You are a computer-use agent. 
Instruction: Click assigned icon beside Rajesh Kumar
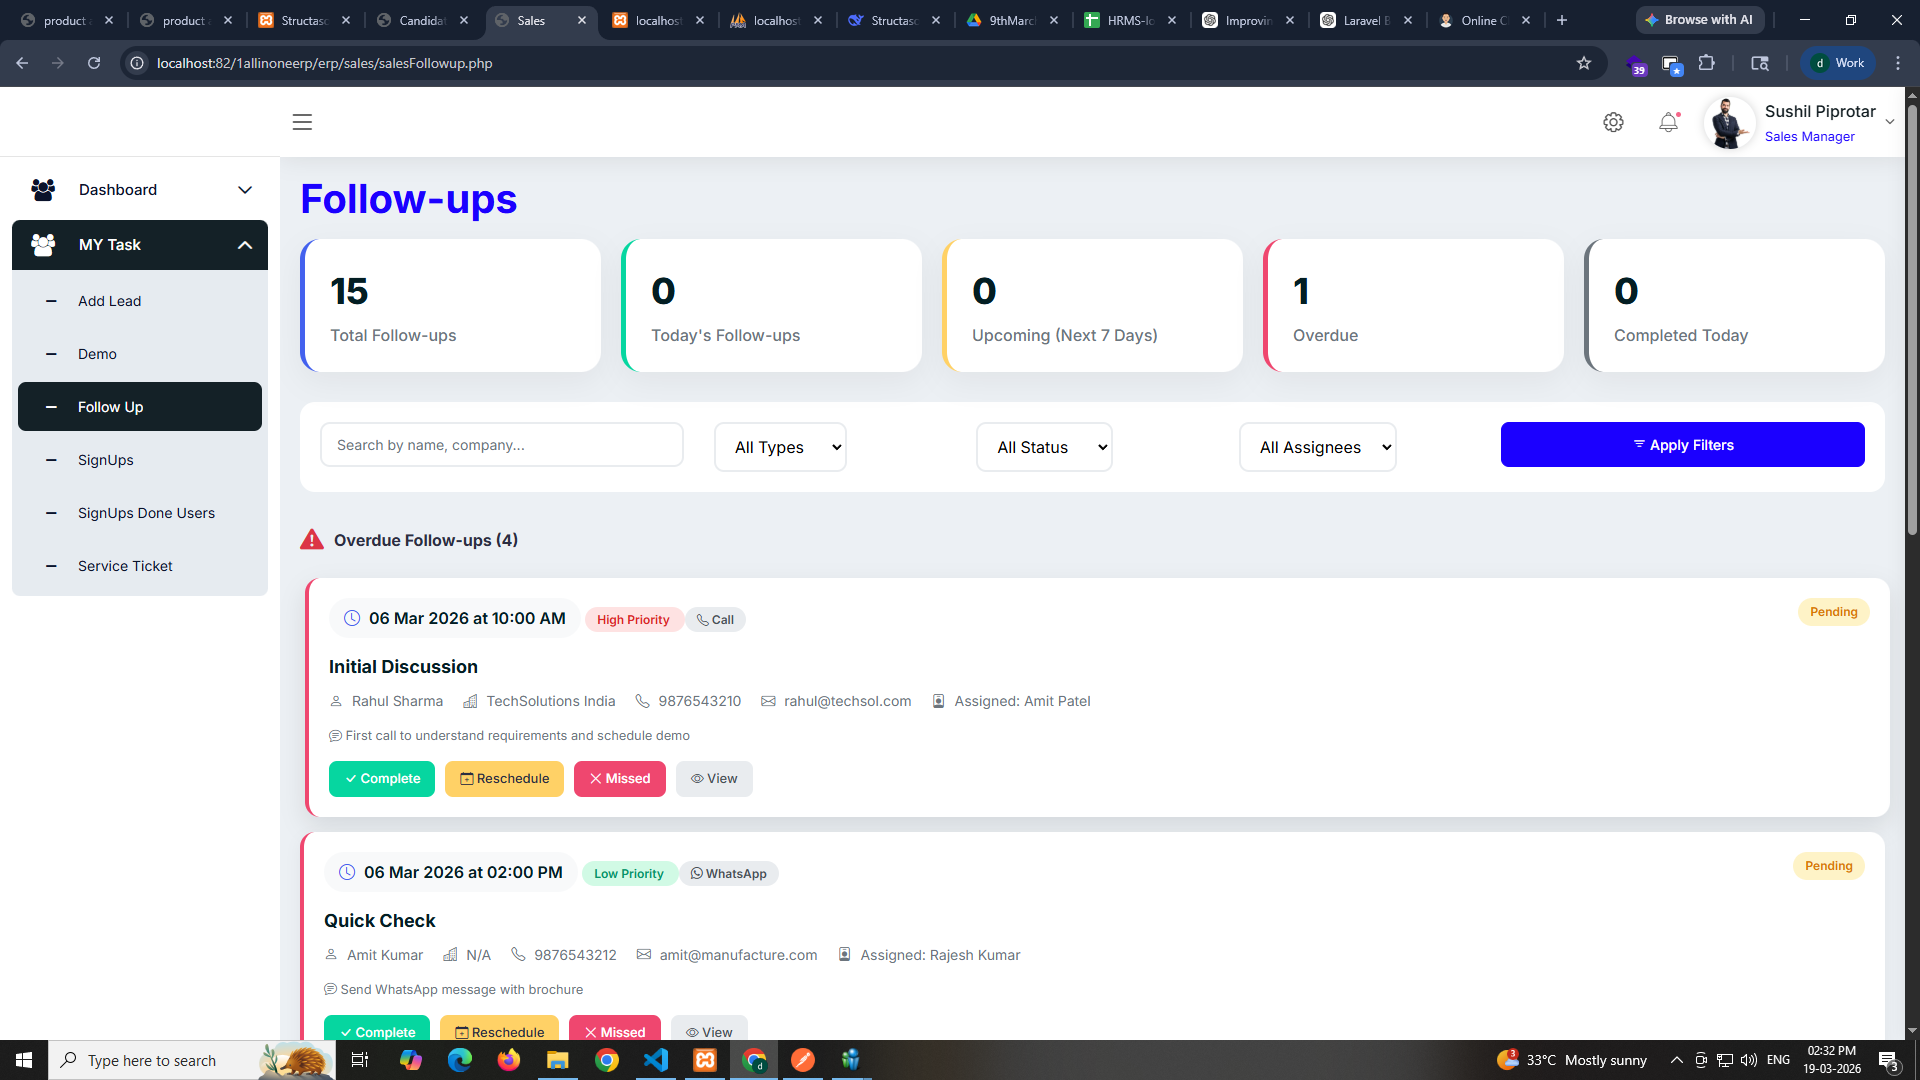click(x=844, y=955)
